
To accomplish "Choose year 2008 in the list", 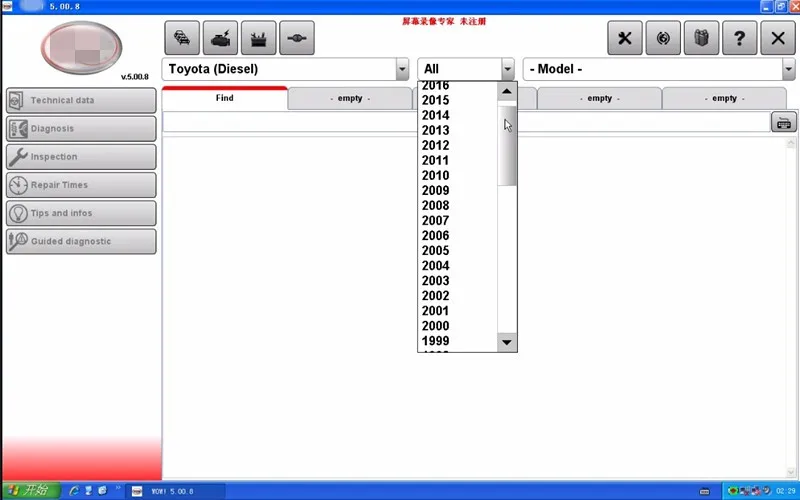I will tap(435, 206).
